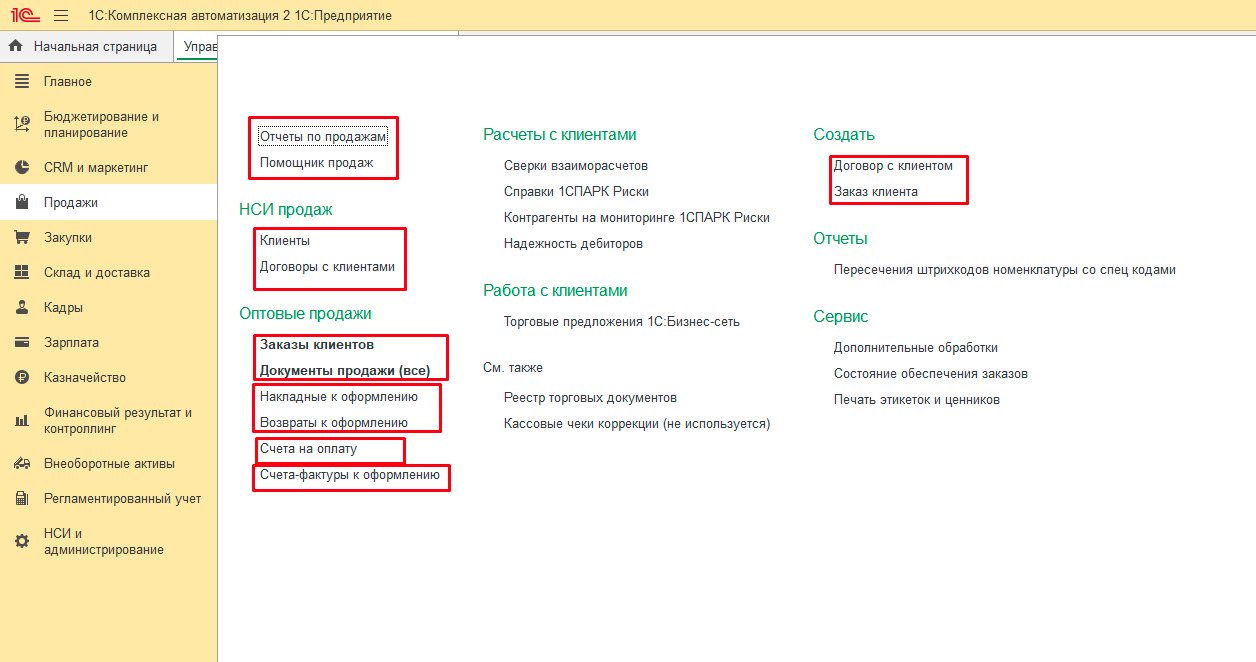Click the 1C logo icon
Viewport: 1256px width, 662px height.
tap(24, 16)
